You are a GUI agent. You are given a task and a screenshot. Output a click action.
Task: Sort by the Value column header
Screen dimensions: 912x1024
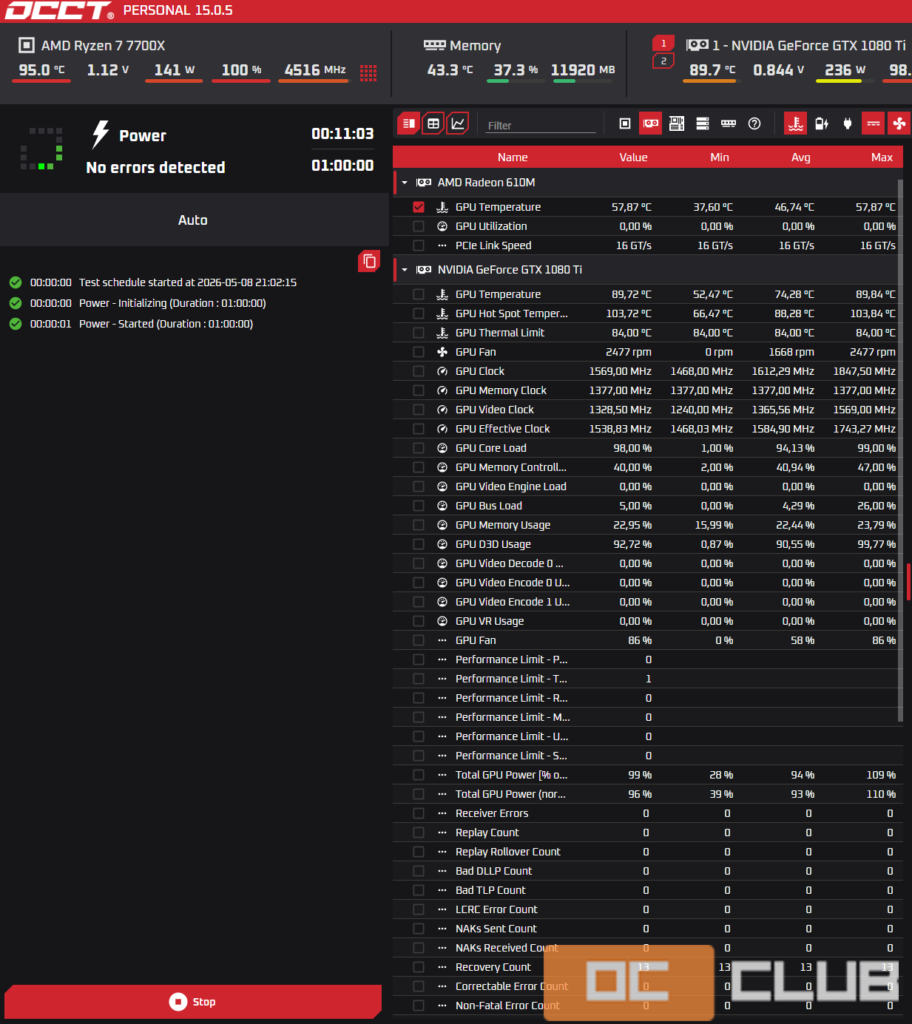(x=633, y=157)
